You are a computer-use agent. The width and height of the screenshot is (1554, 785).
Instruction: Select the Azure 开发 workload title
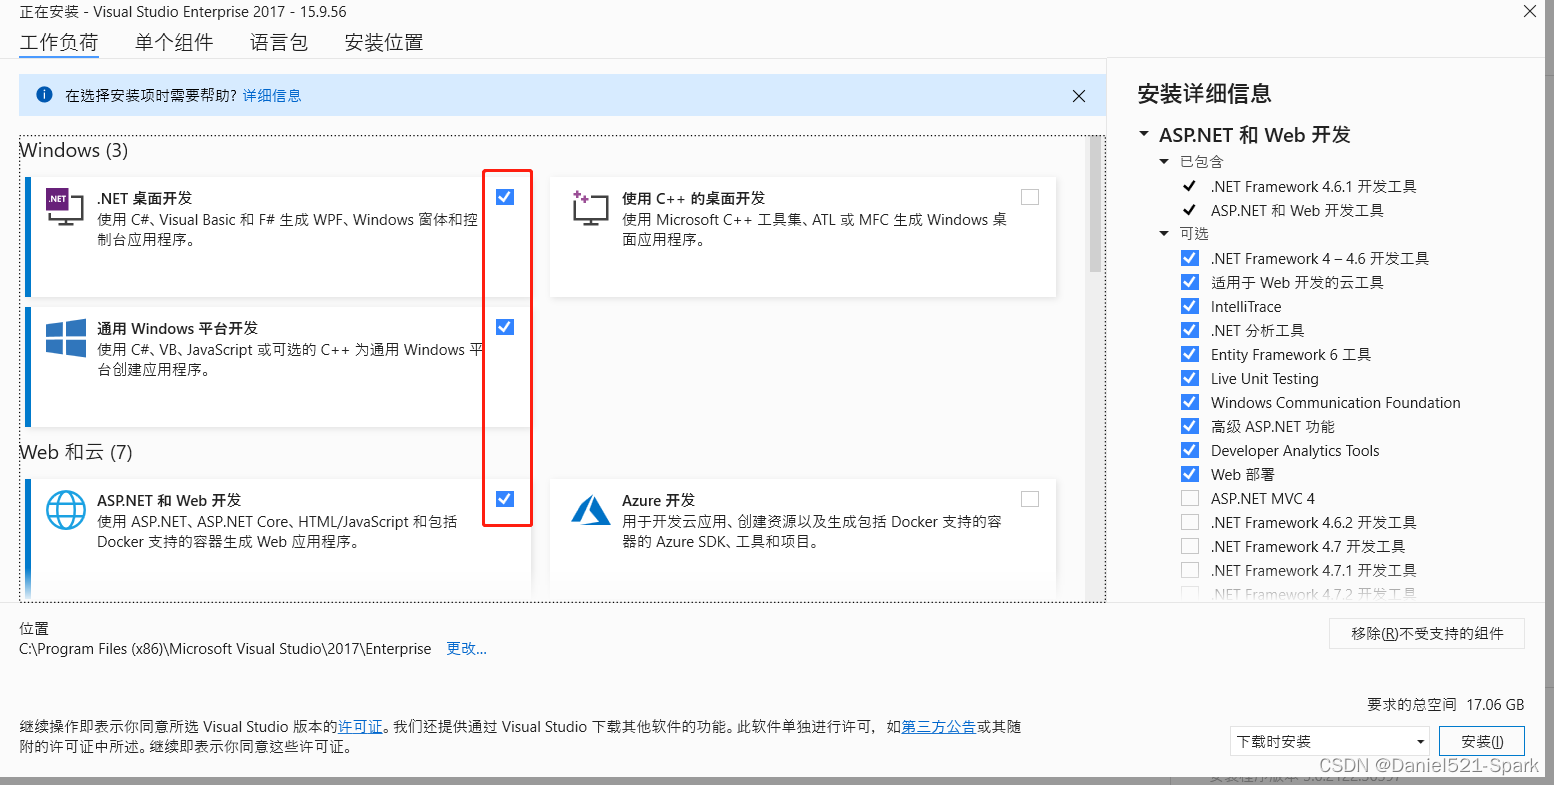coord(658,500)
